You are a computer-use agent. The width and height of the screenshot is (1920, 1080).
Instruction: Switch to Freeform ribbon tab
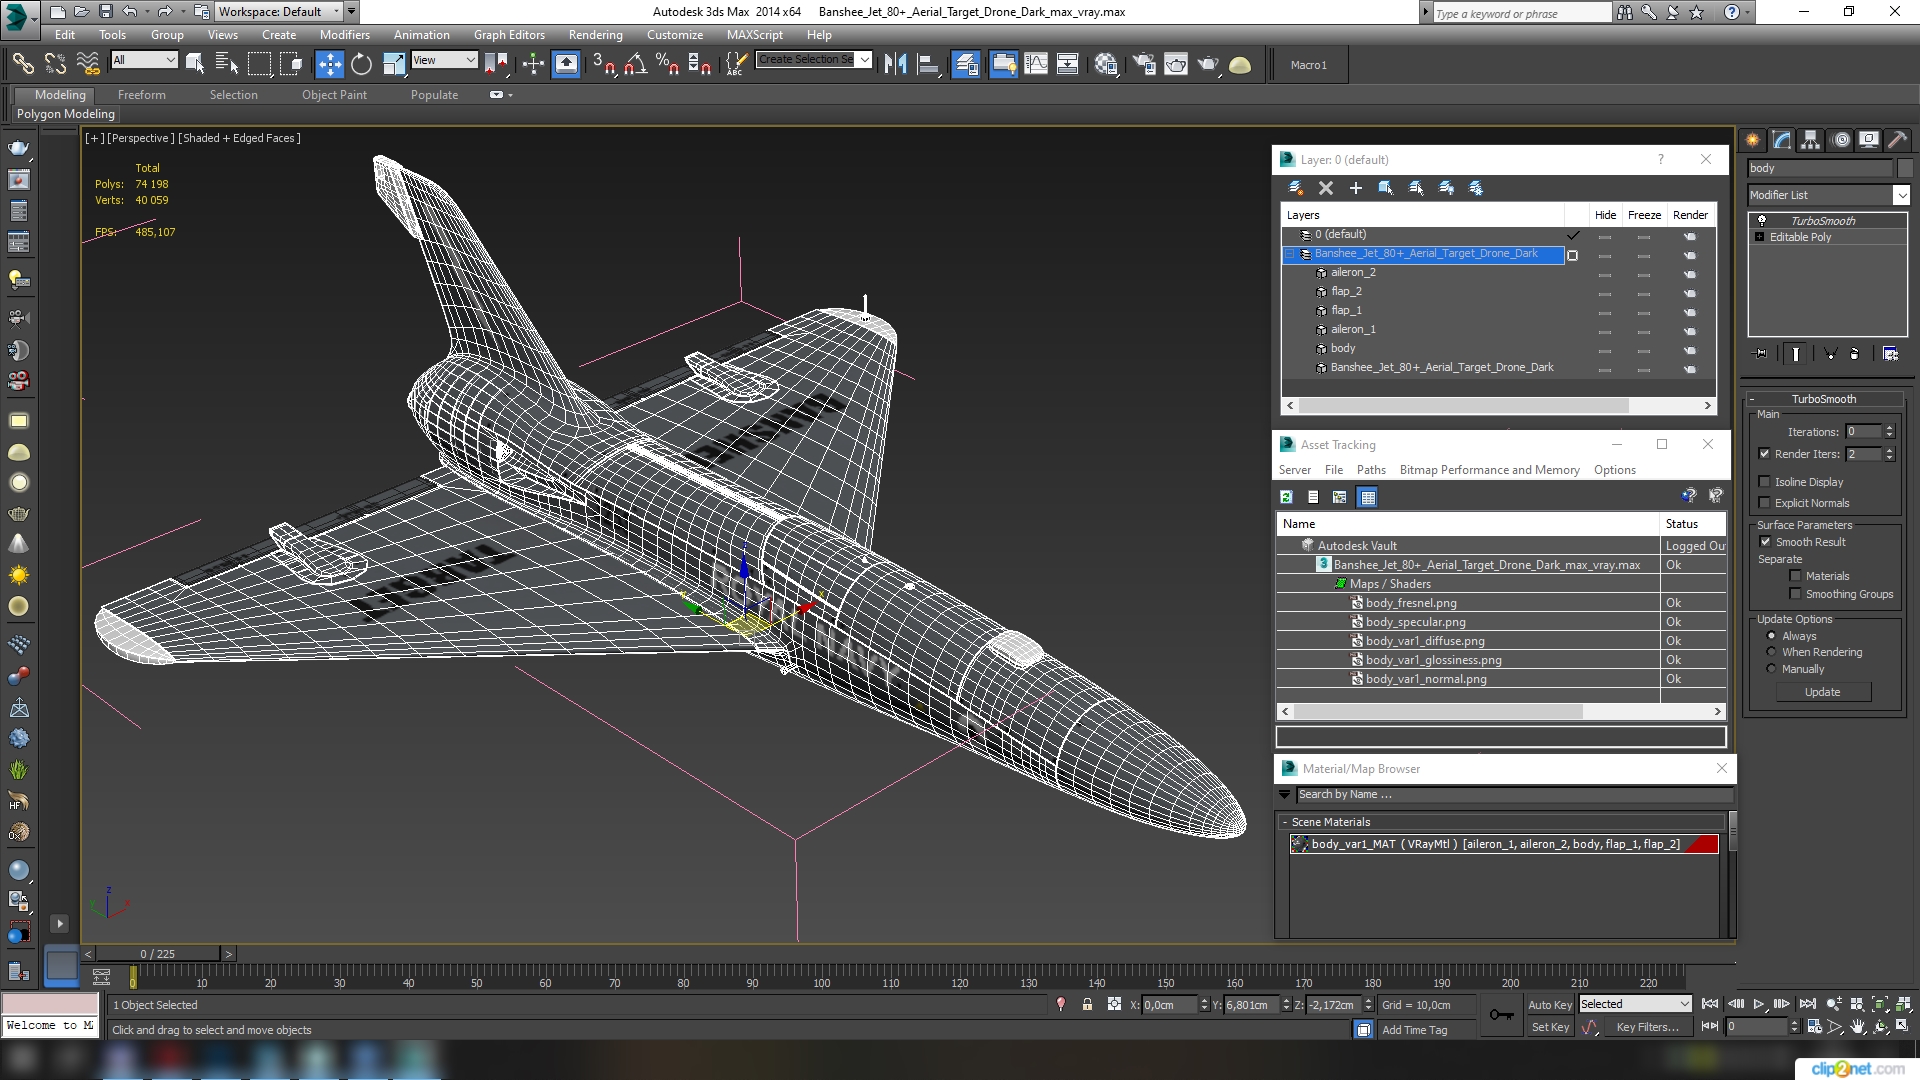coord(141,95)
